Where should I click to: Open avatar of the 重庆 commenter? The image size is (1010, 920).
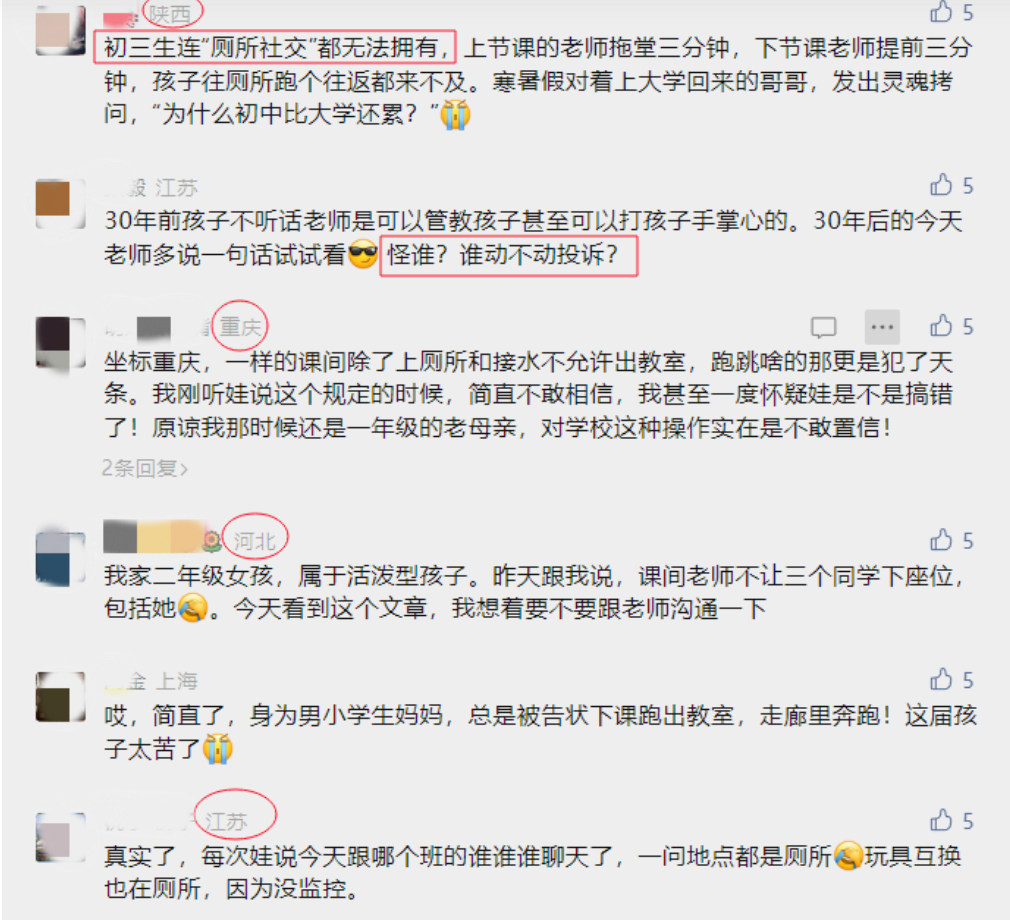pyautogui.click(x=61, y=343)
